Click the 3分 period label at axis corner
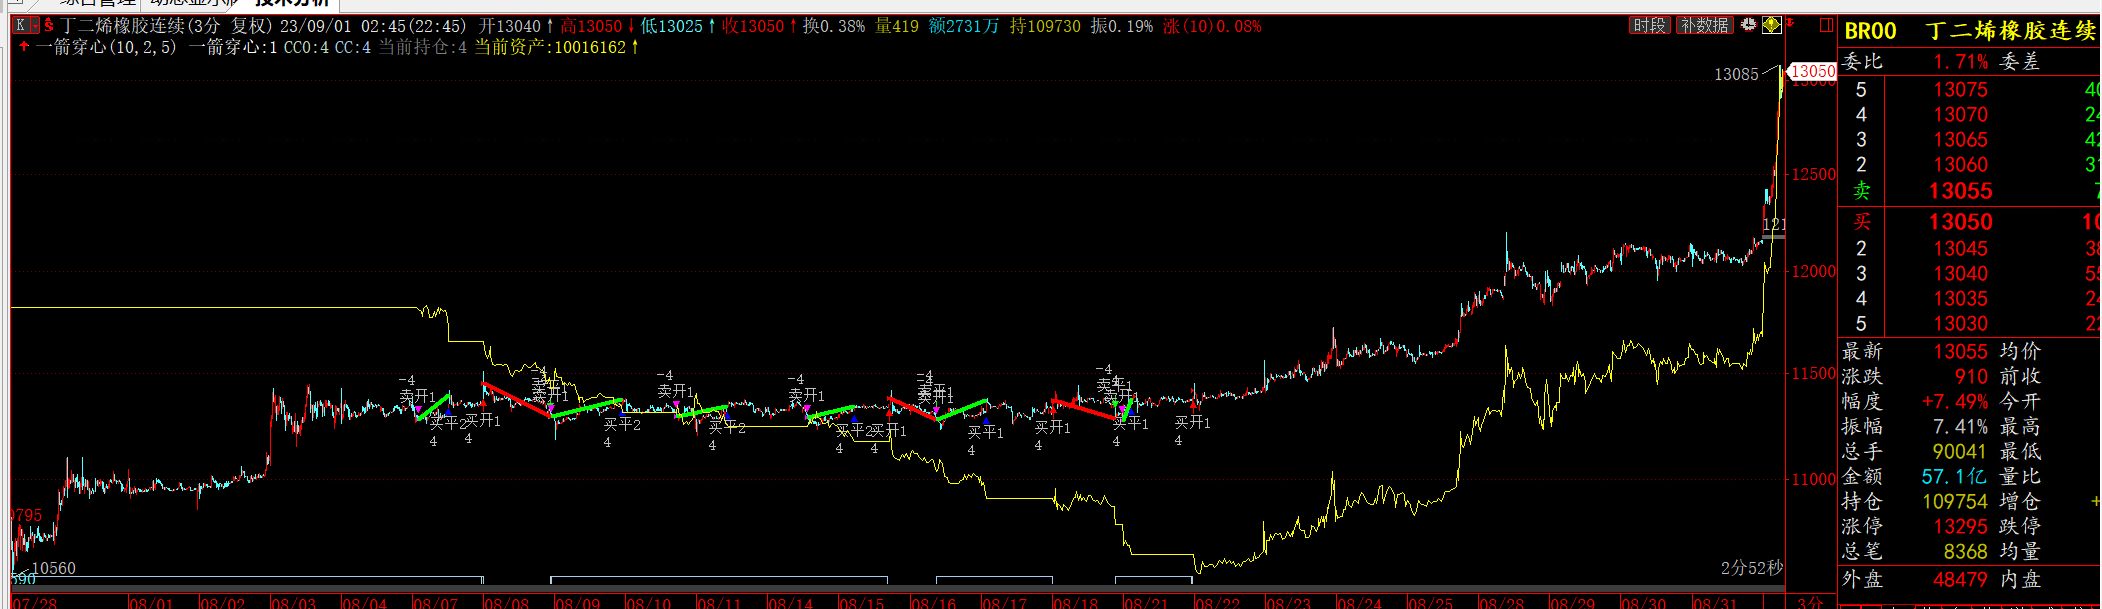 click(1810, 603)
